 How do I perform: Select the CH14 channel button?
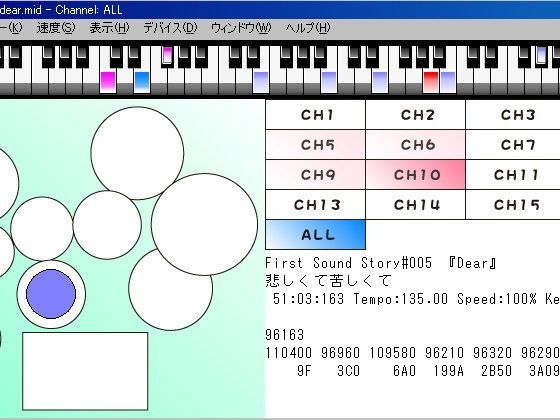coord(416,205)
